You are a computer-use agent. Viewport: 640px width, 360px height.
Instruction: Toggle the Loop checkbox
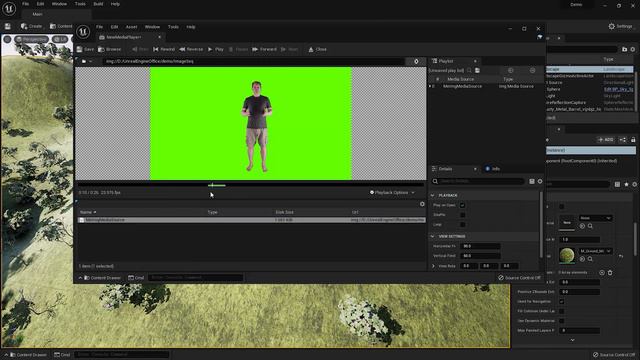(462, 224)
